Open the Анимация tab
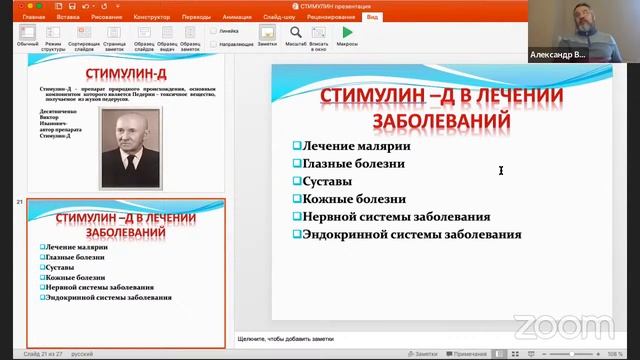This screenshot has width=640, height=360. (x=237, y=17)
